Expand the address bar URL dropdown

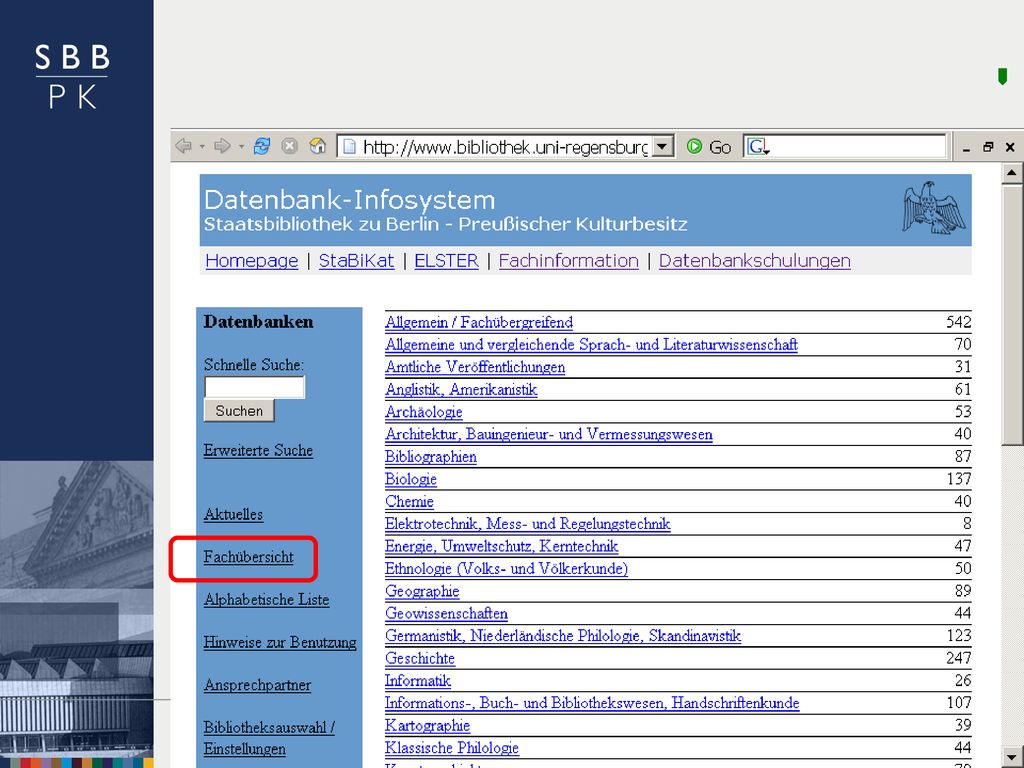click(662, 147)
